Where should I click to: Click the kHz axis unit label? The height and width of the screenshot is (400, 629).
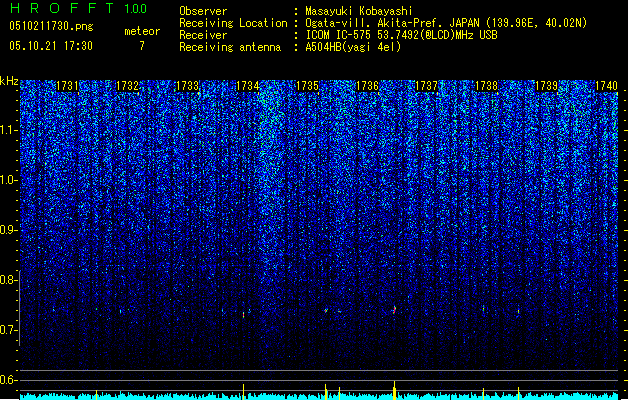[9, 81]
